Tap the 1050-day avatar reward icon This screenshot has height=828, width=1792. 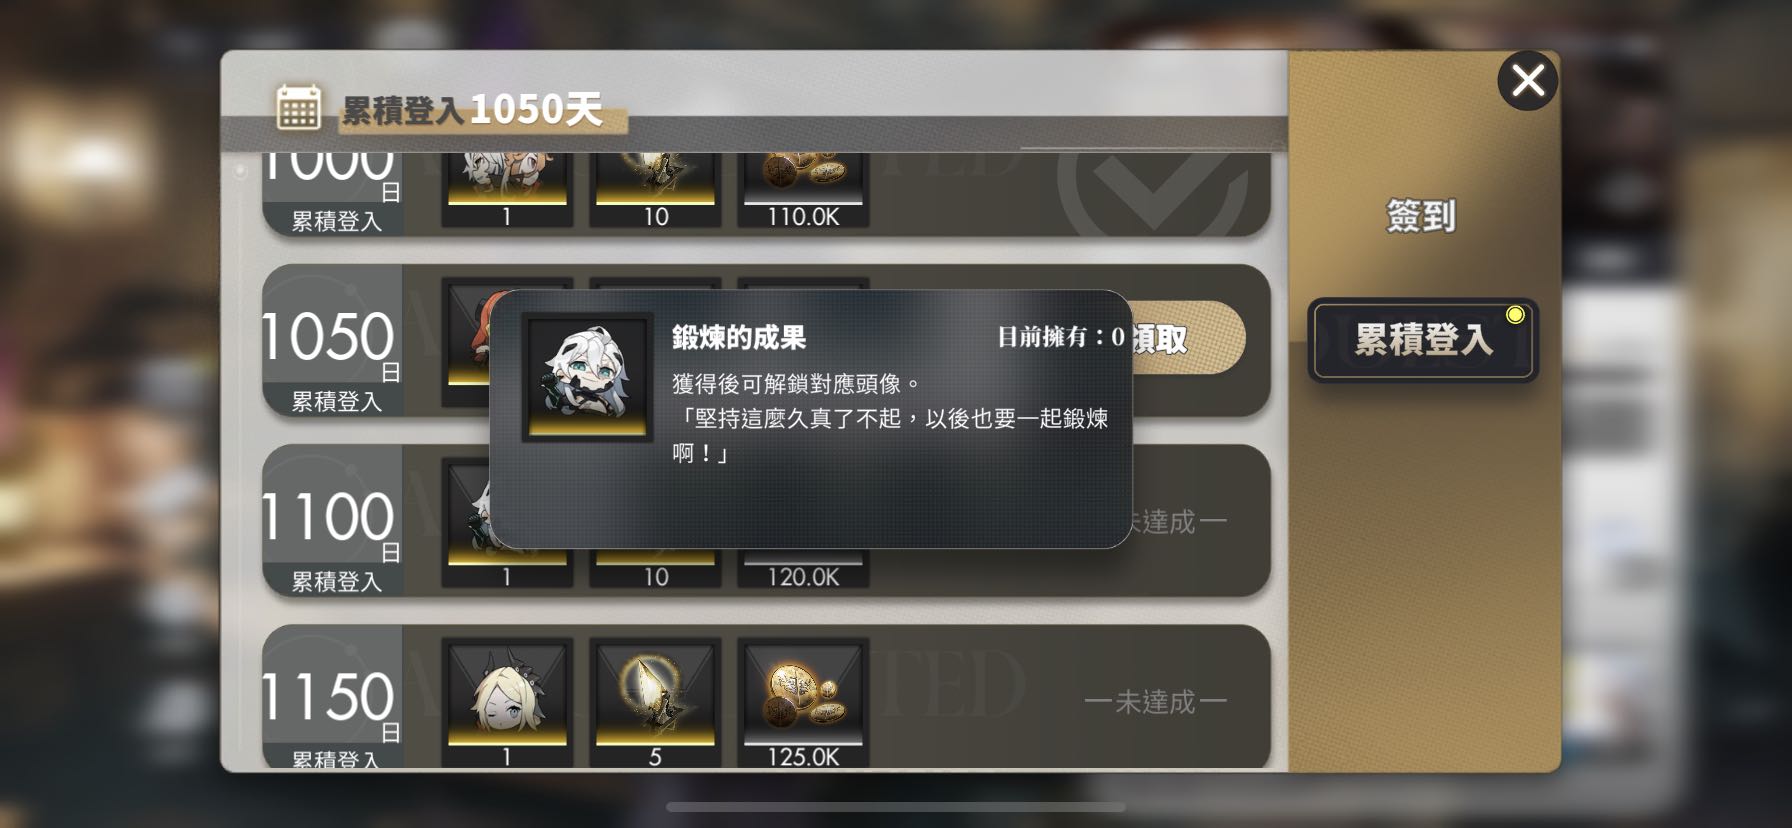pos(466,342)
